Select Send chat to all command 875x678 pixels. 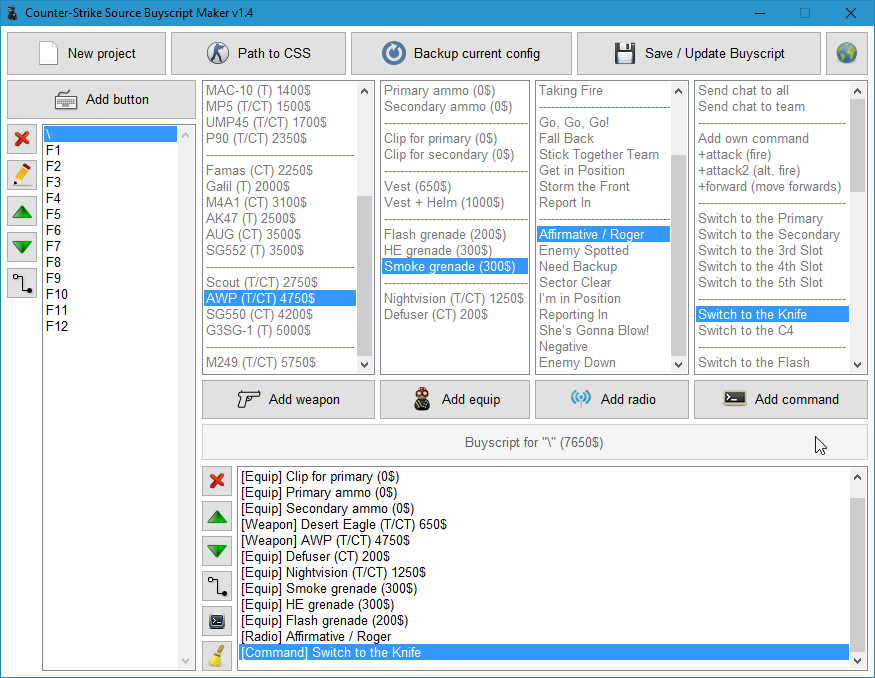pyautogui.click(x=773, y=90)
